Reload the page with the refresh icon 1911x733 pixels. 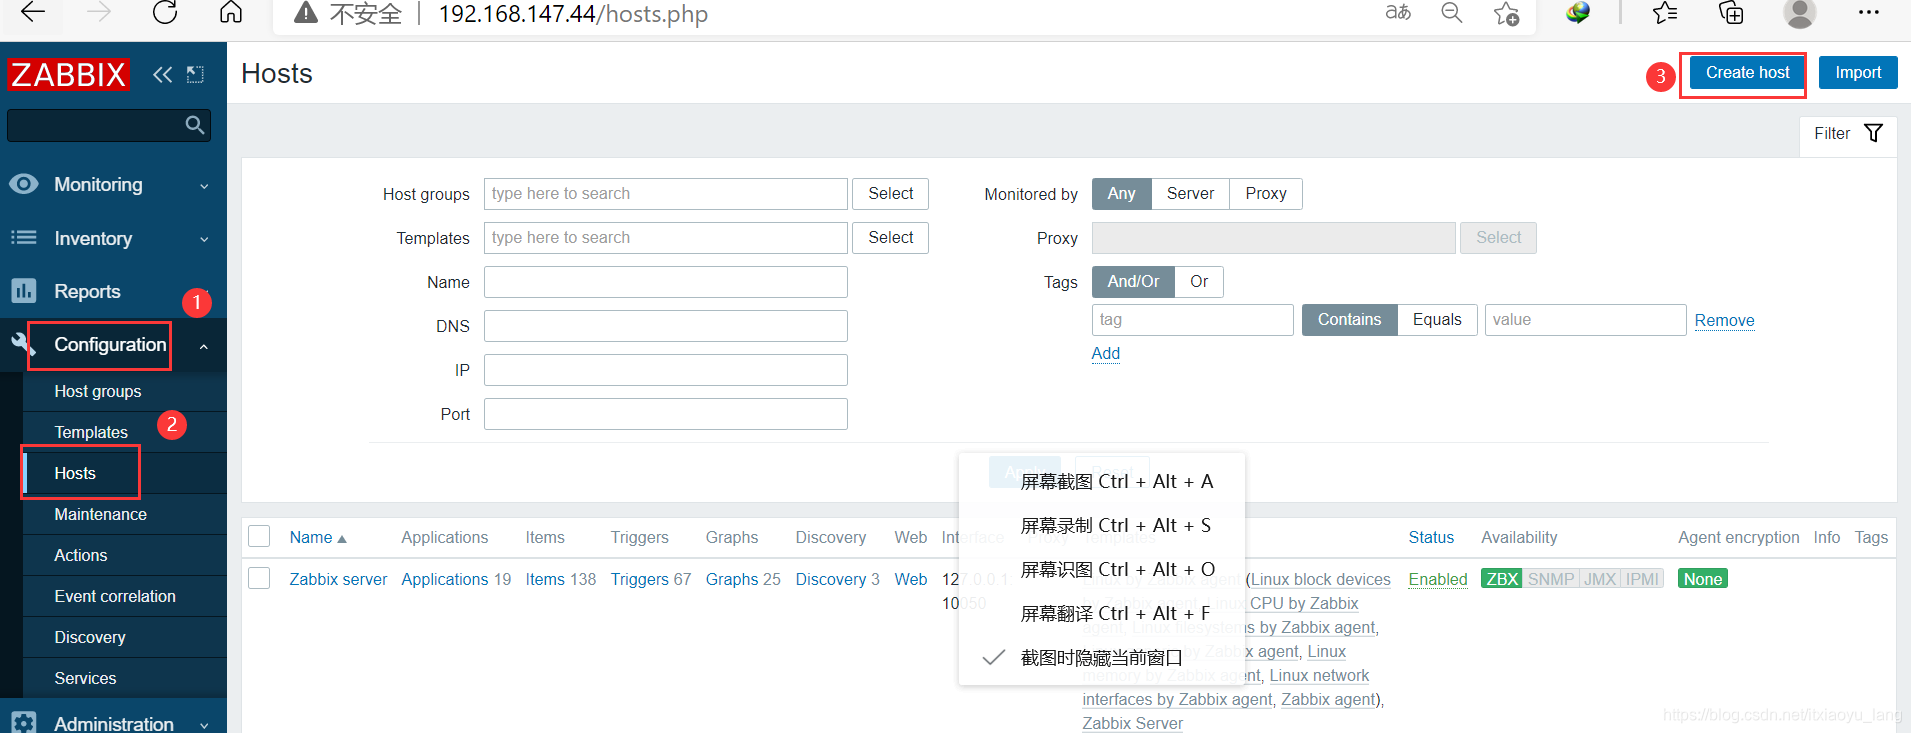click(x=165, y=12)
